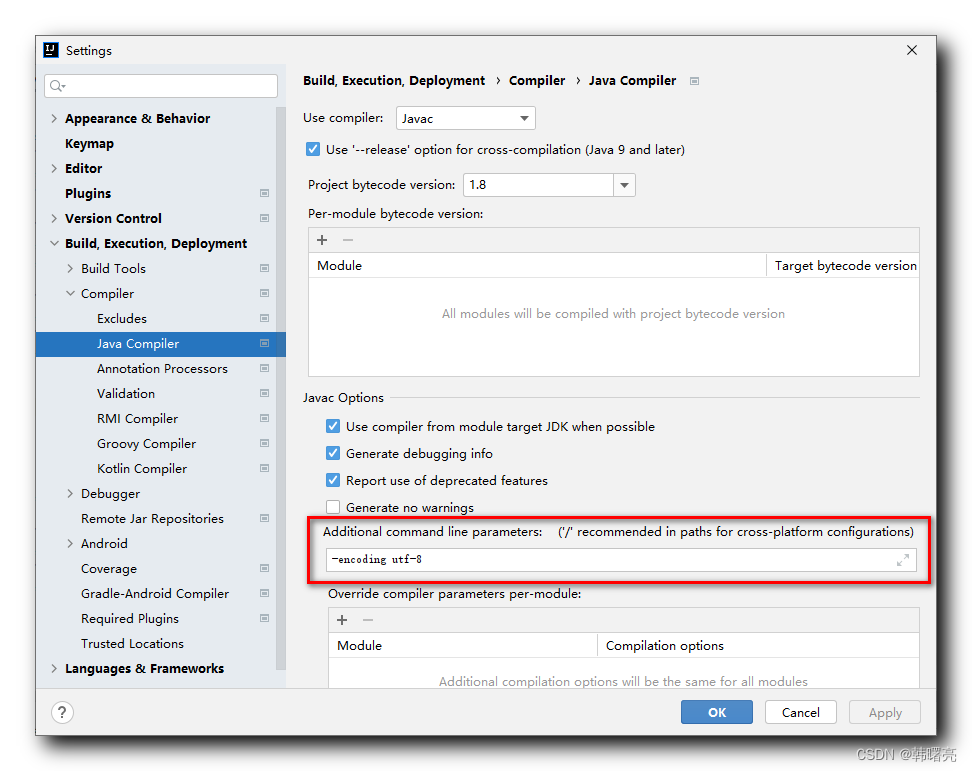Uncheck Generate debugging info
972x771 pixels.
pyautogui.click(x=333, y=454)
